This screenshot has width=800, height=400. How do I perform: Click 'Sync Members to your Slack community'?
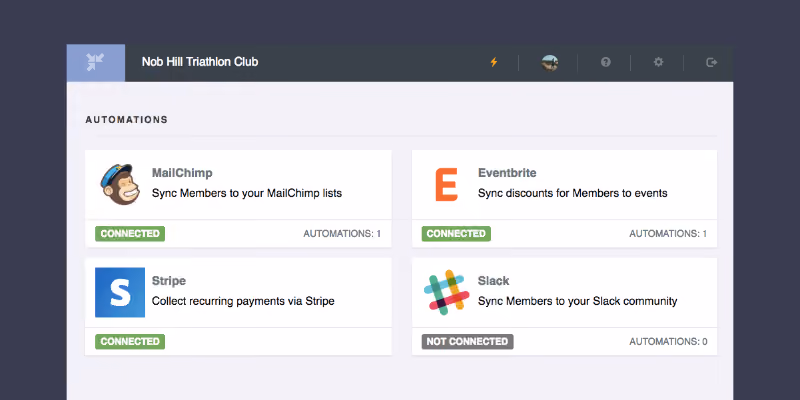click(578, 301)
